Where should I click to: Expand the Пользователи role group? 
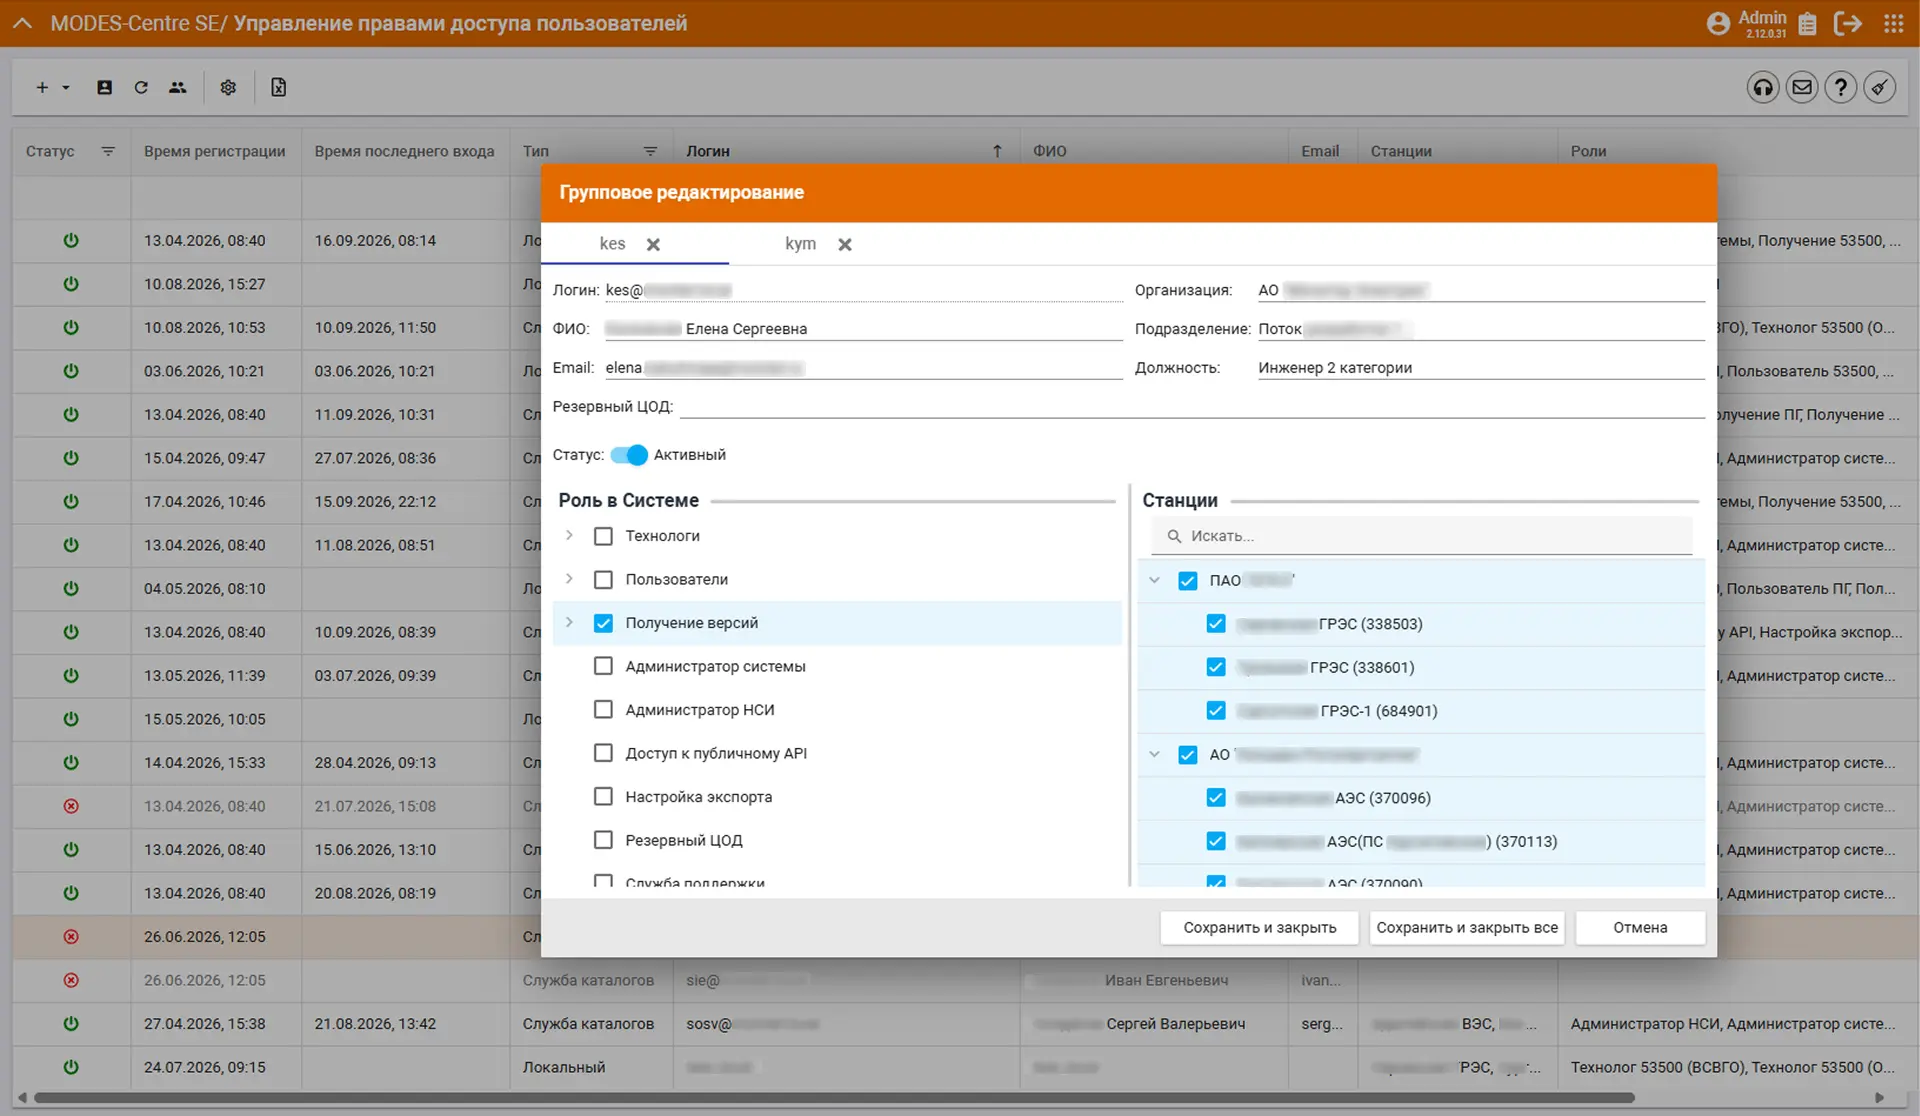click(x=569, y=579)
